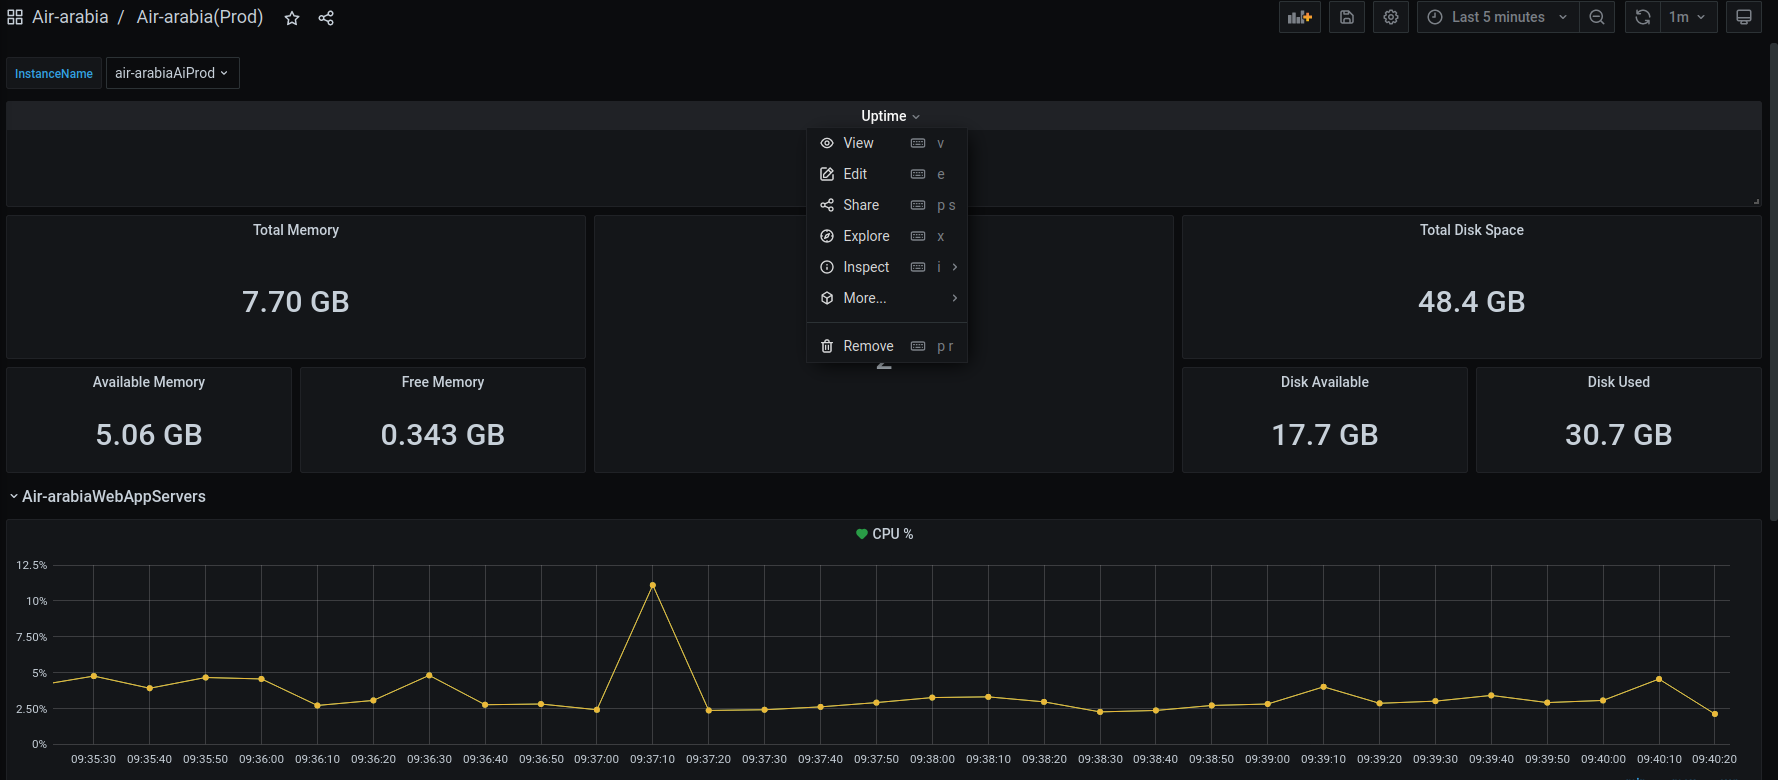Screen dimensions: 1778x780
Task: Open the Last 5 minutes time picker
Action: click(x=1497, y=17)
